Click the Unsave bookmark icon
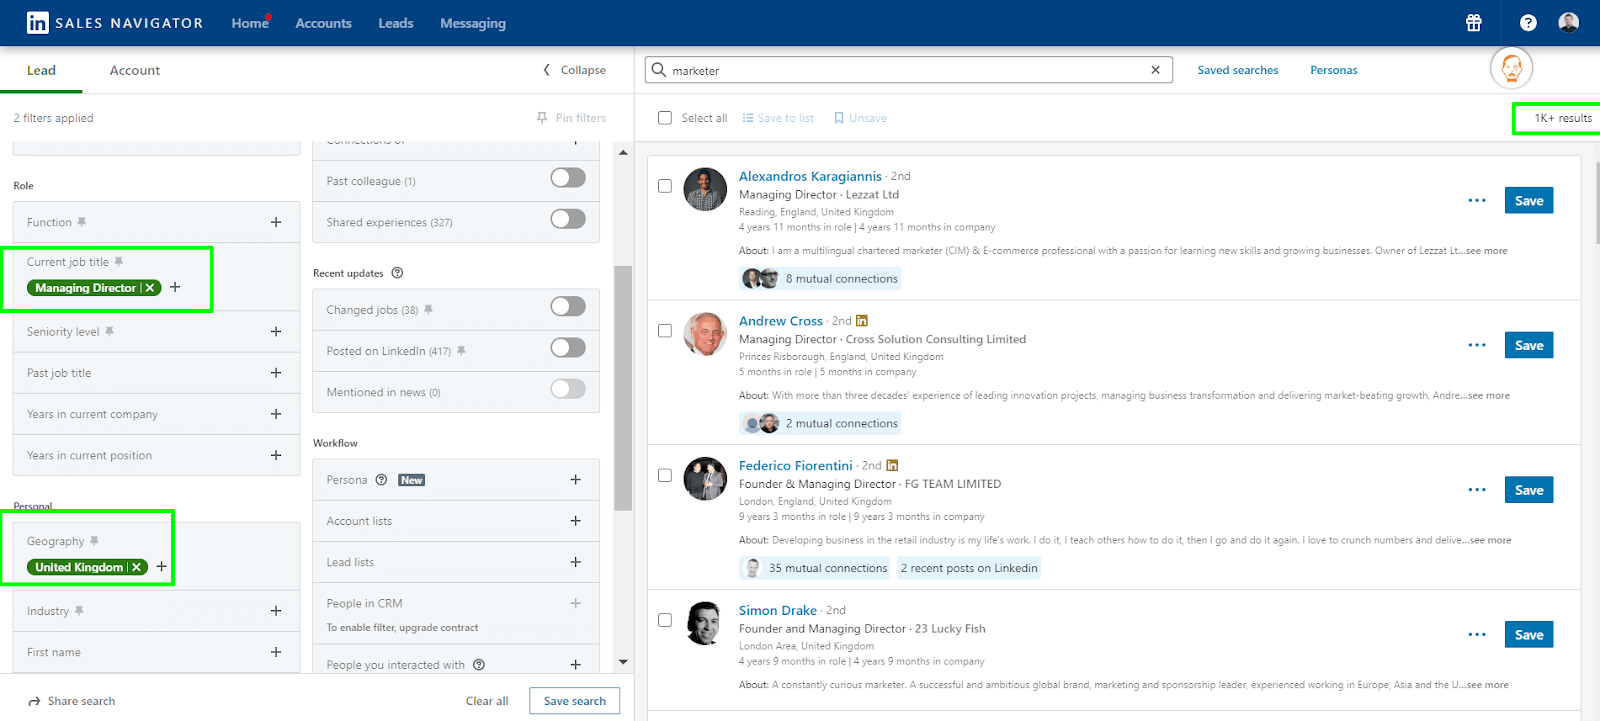The width and height of the screenshot is (1600, 721). coord(839,118)
